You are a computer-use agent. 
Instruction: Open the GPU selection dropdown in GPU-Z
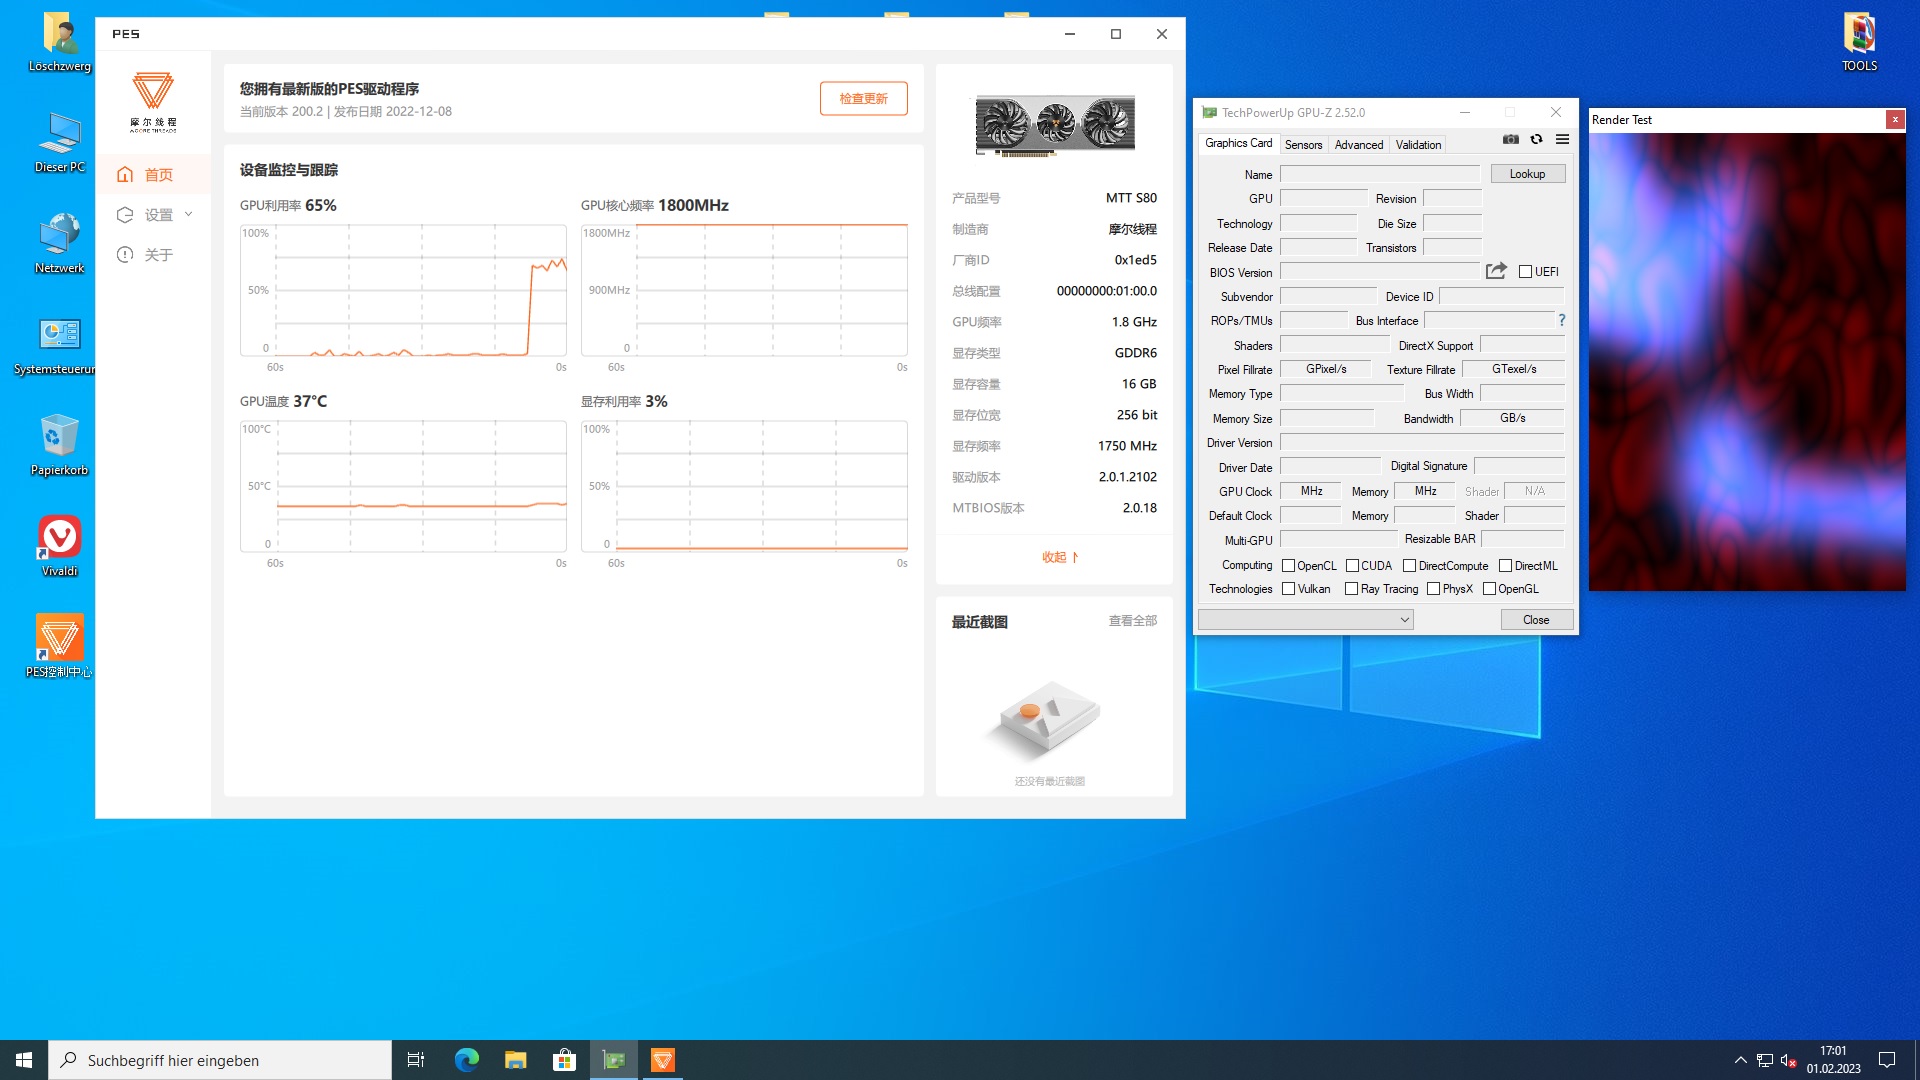[x=1306, y=620]
